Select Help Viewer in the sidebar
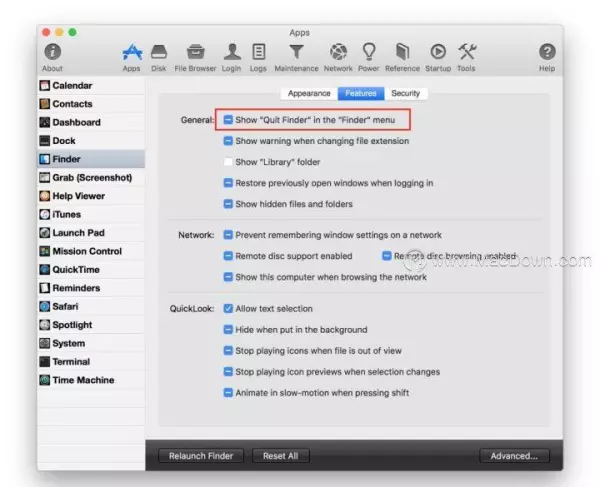Viewport: 600px width, 487px height. click(x=91, y=196)
